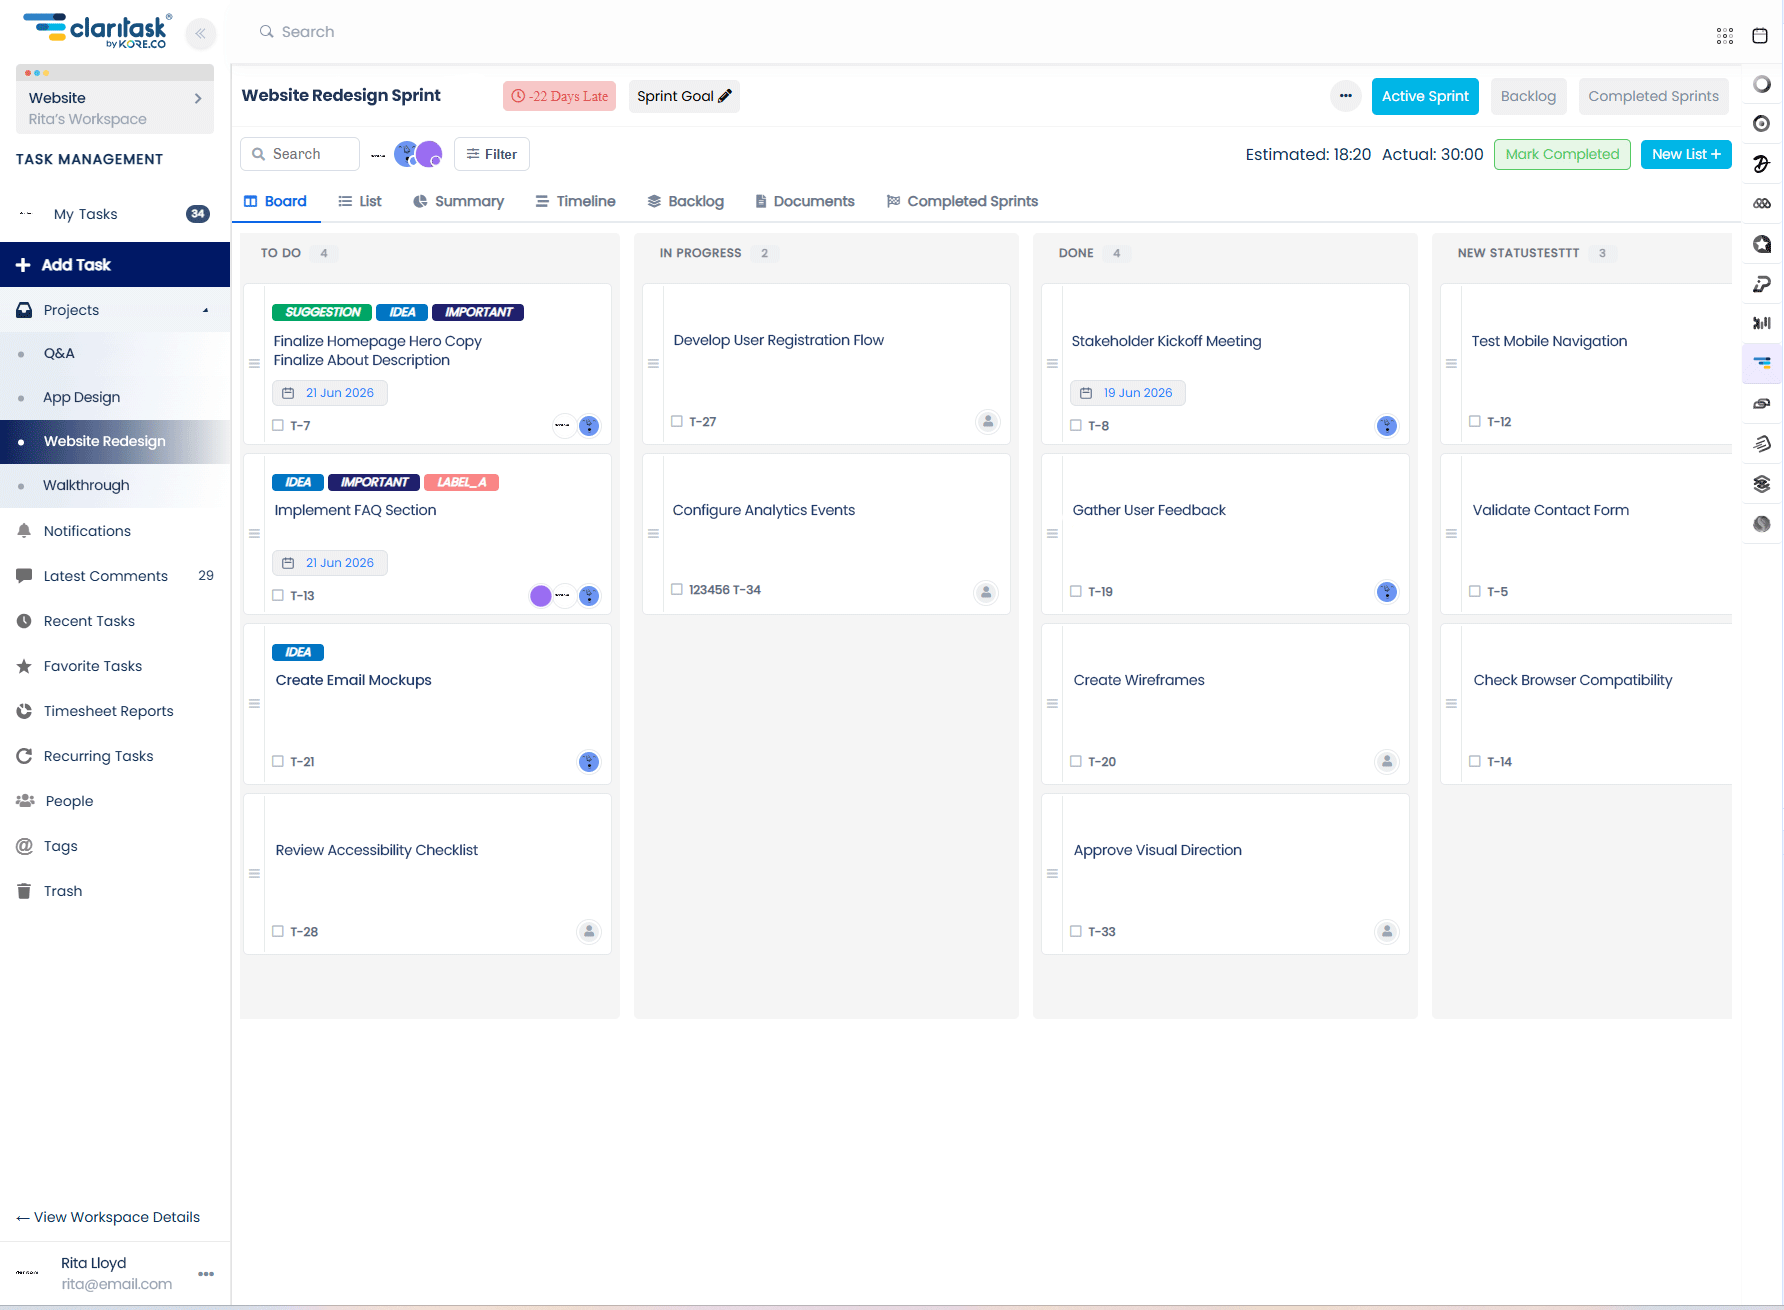Click the pencil icon beside Sprint Goal

coord(725,96)
